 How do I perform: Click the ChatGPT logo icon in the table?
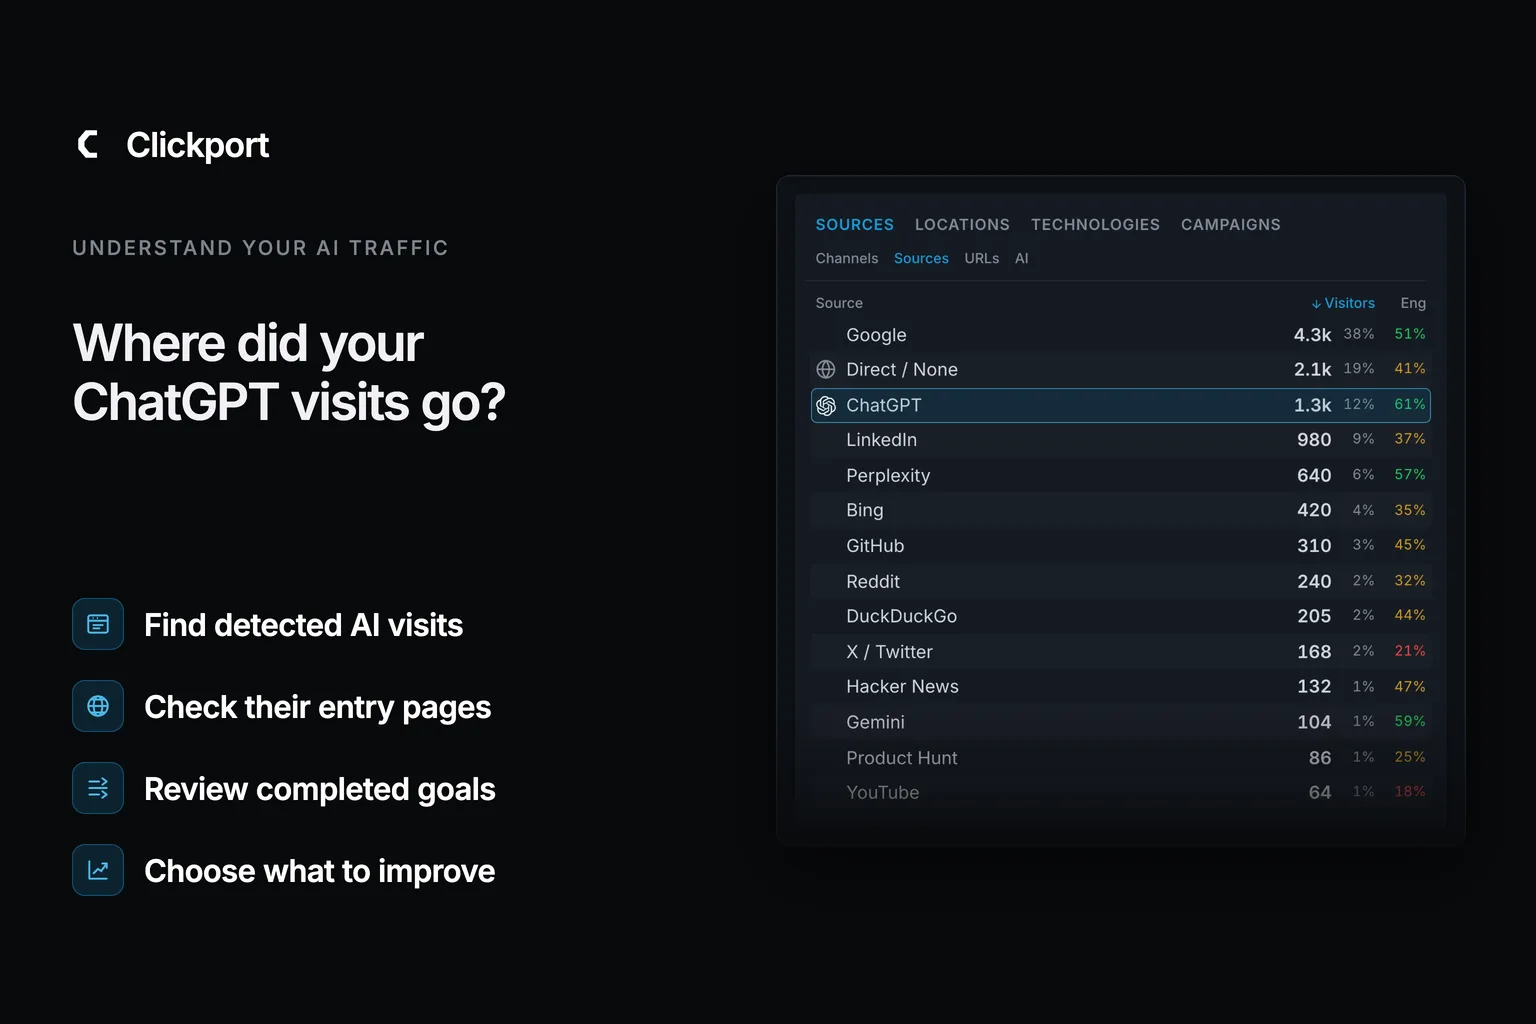click(x=826, y=405)
